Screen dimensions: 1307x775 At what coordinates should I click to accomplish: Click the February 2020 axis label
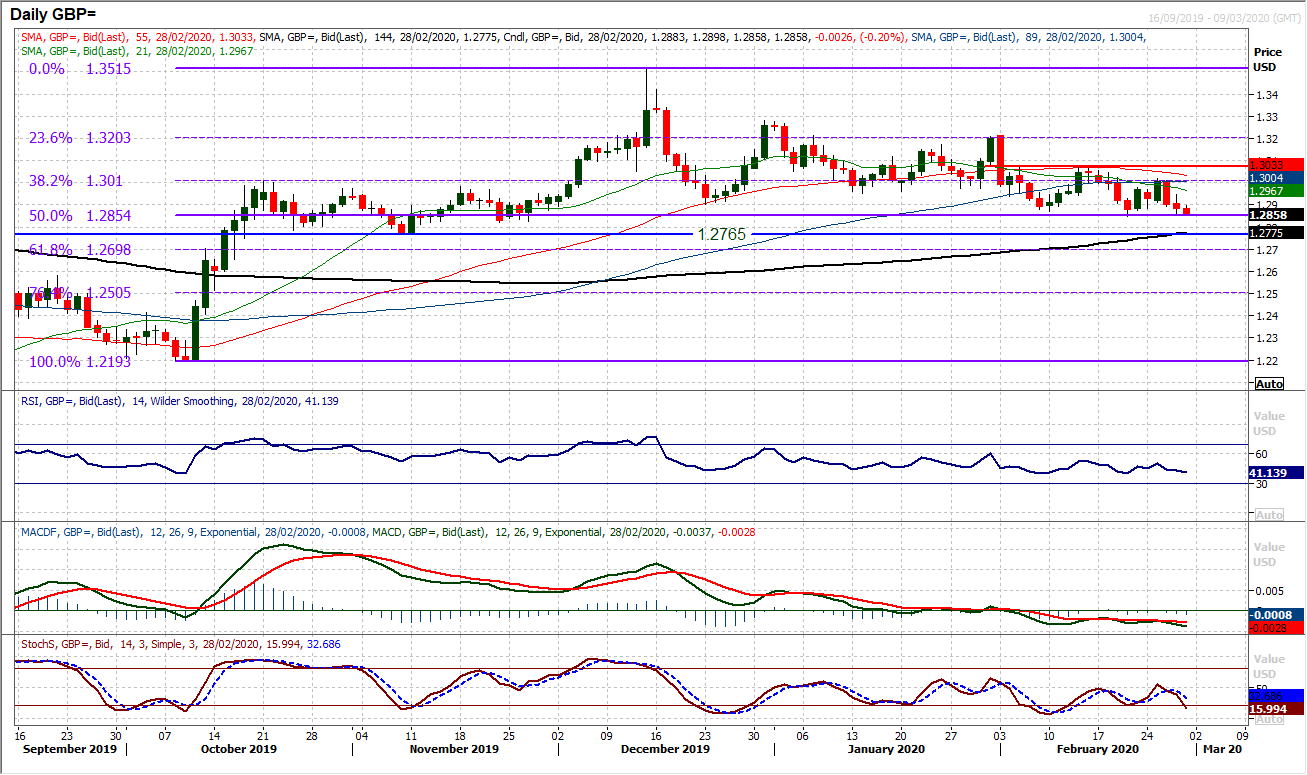click(x=1096, y=748)
